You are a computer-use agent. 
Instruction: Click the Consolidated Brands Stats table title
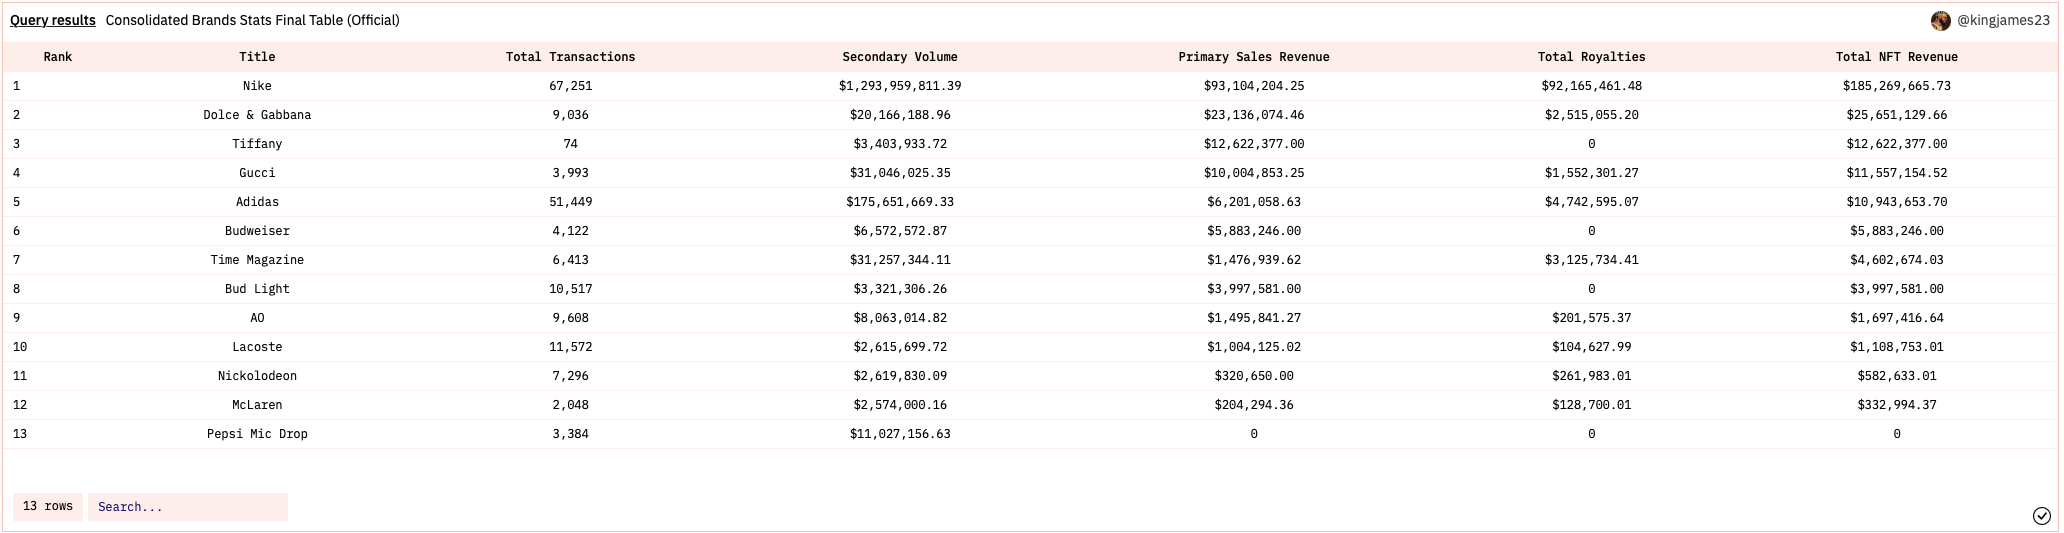point(252,20)
